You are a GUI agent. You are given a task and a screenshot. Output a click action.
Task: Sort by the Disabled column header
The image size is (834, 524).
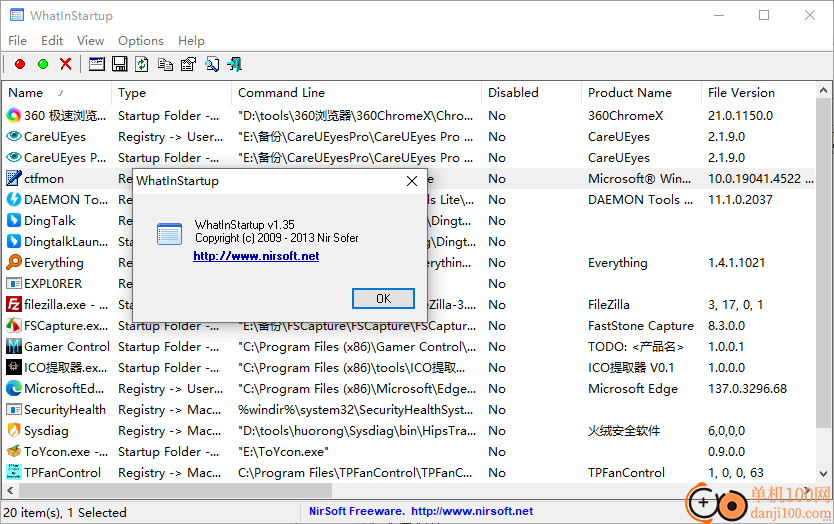(531, 93)
